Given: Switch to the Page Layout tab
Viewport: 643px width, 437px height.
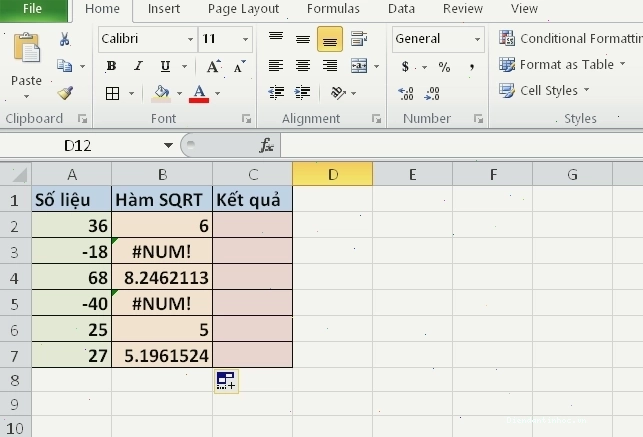Looking at the screenshot, I should pos(243,9).
